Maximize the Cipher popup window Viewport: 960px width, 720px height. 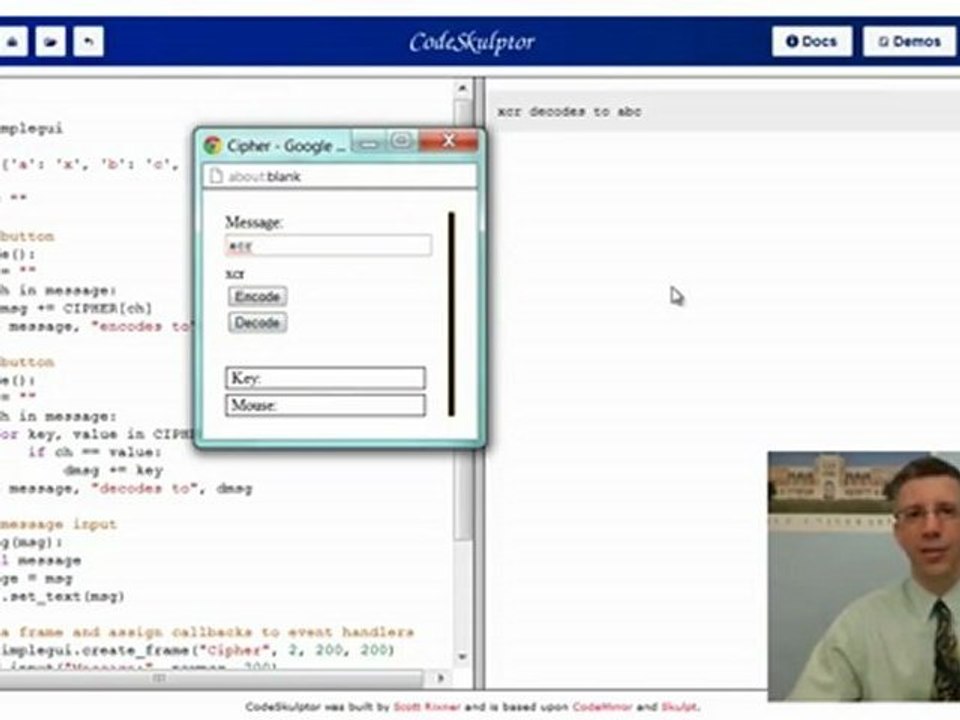[x=402, y=142]
